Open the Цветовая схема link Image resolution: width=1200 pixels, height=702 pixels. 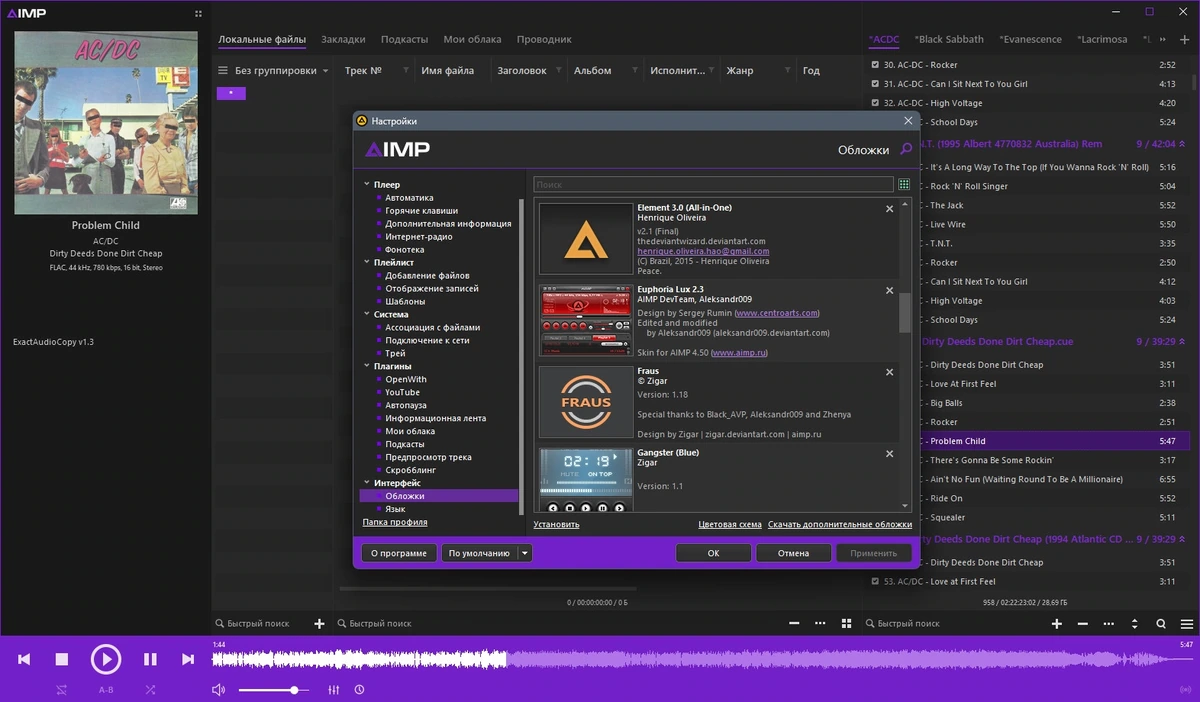point(730,524)
